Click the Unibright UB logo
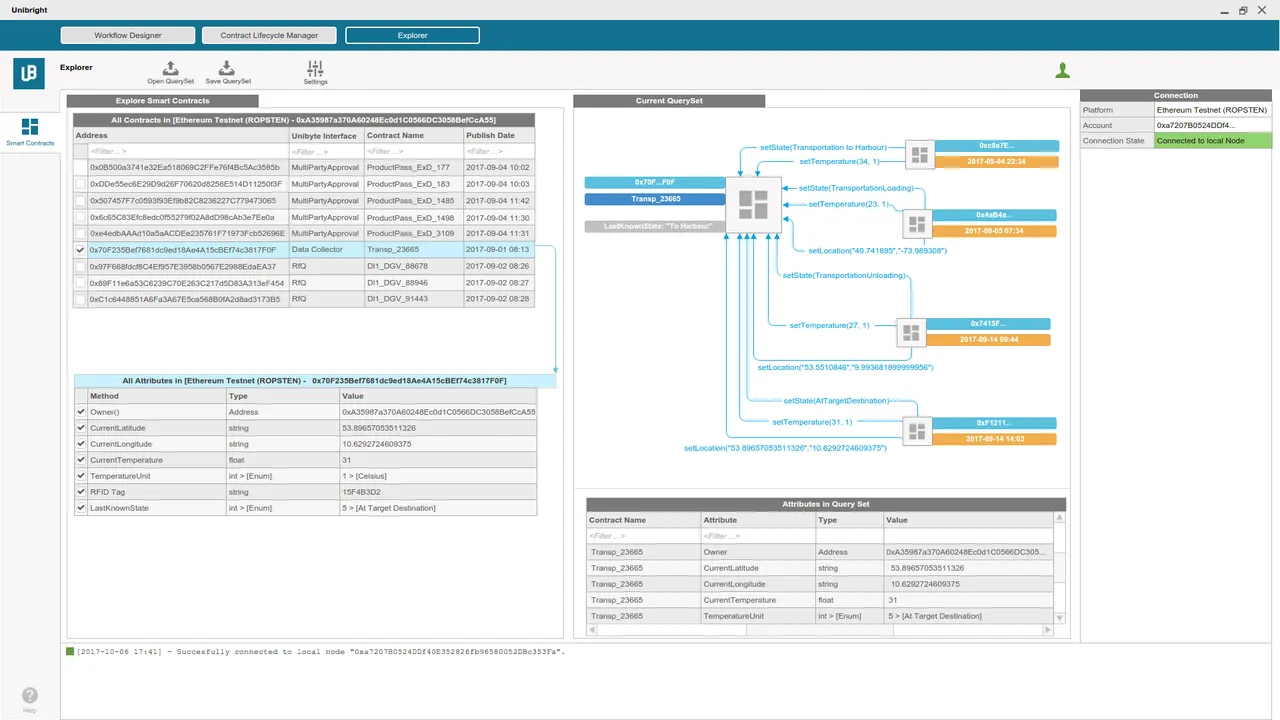The image size is (1280, 720). coord(29,74)
